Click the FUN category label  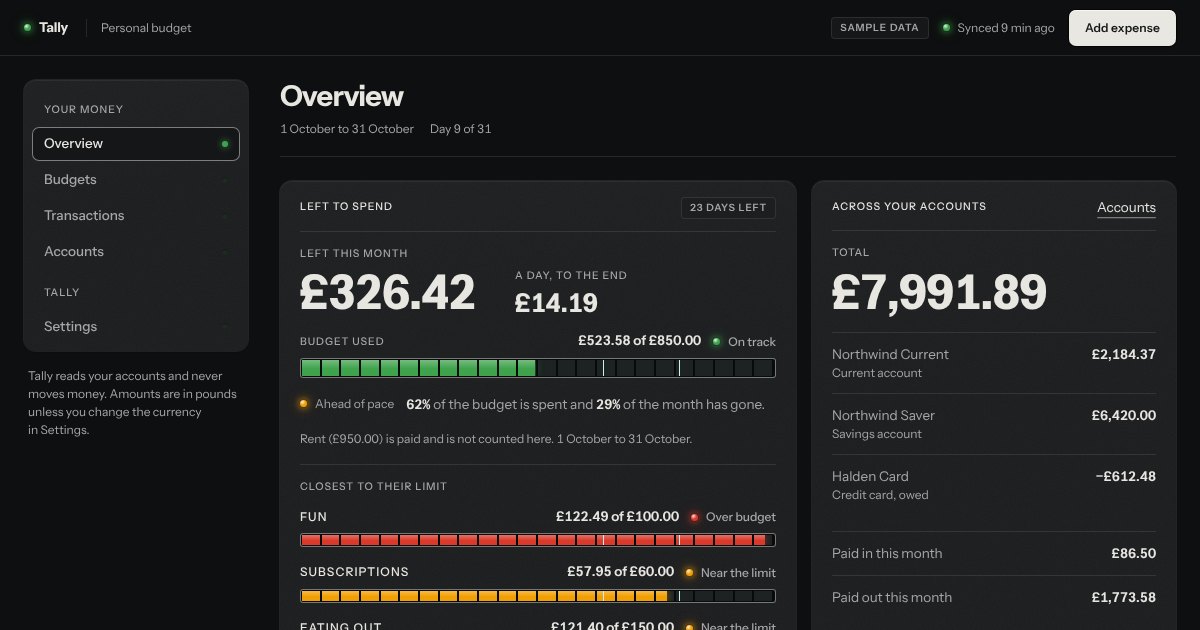pyautogui.click(x=313, y=517)
